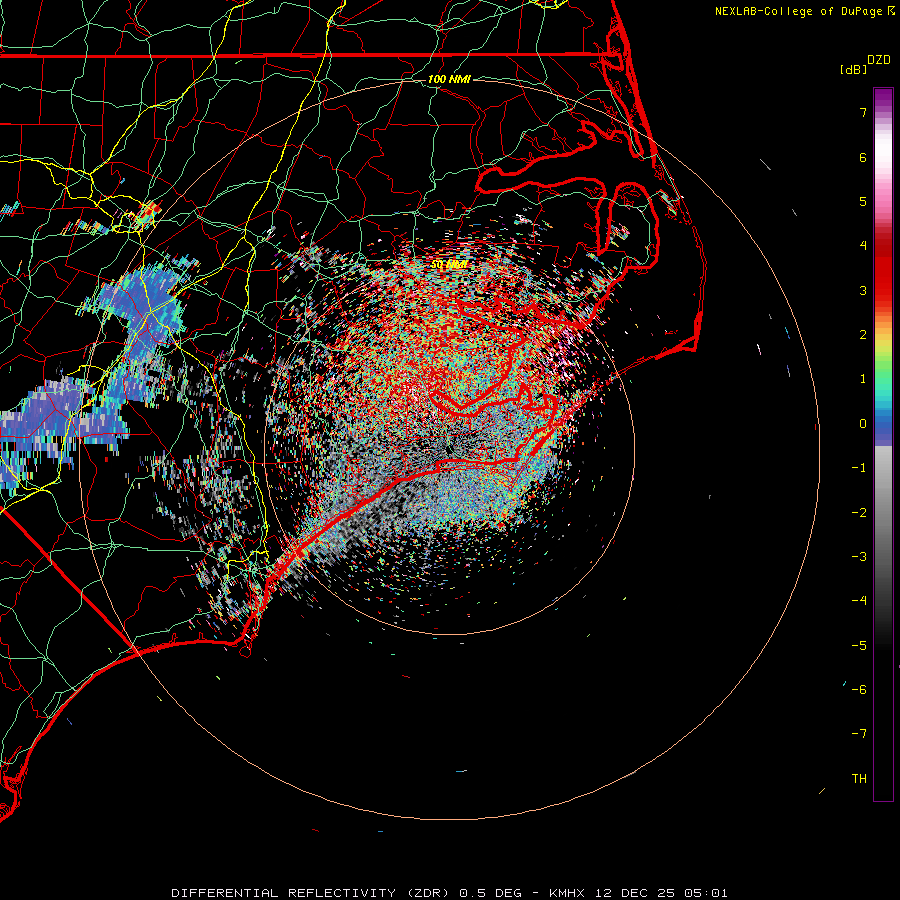Click the -3 value on color scale
Screen dimensions: 900x900
click(x=859, y=557)
